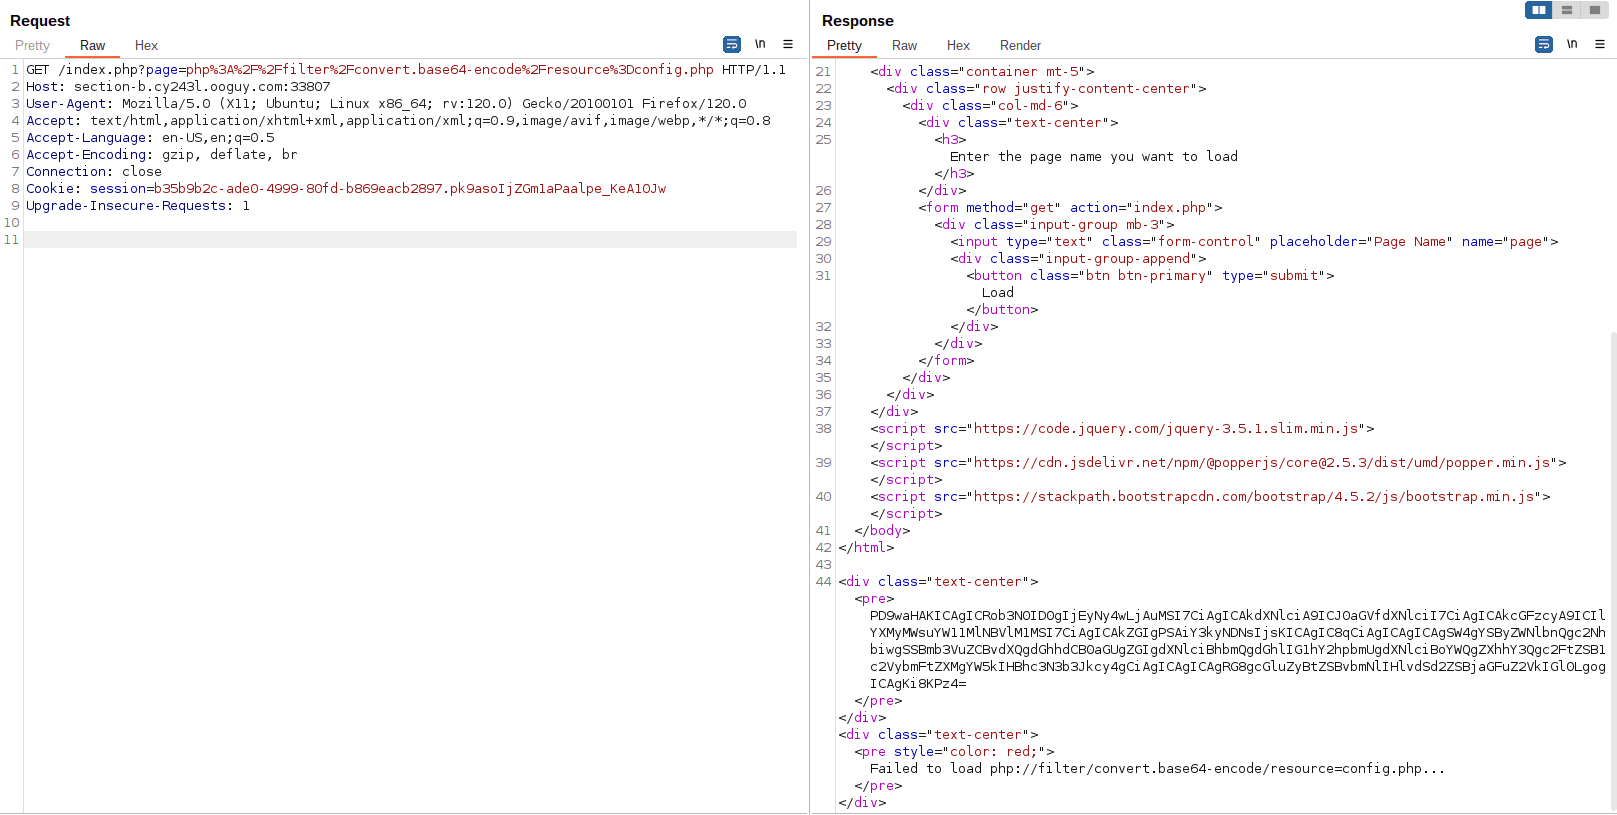Click the base64 line starting 'YXMyMWsuYW11'
This screenshot has height=815, width=1617.
point(1238,633)
